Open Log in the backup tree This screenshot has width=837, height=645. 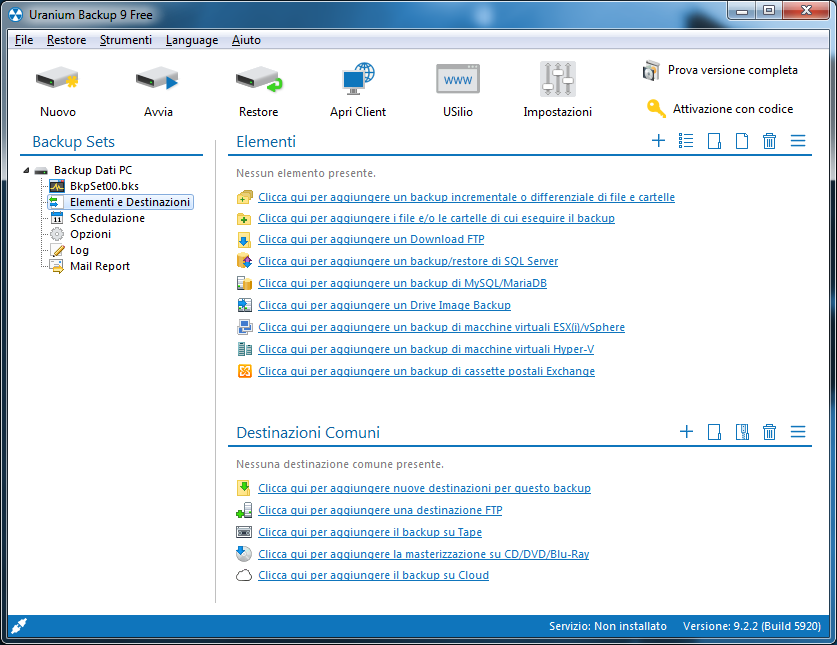click(x=80, y=250)
